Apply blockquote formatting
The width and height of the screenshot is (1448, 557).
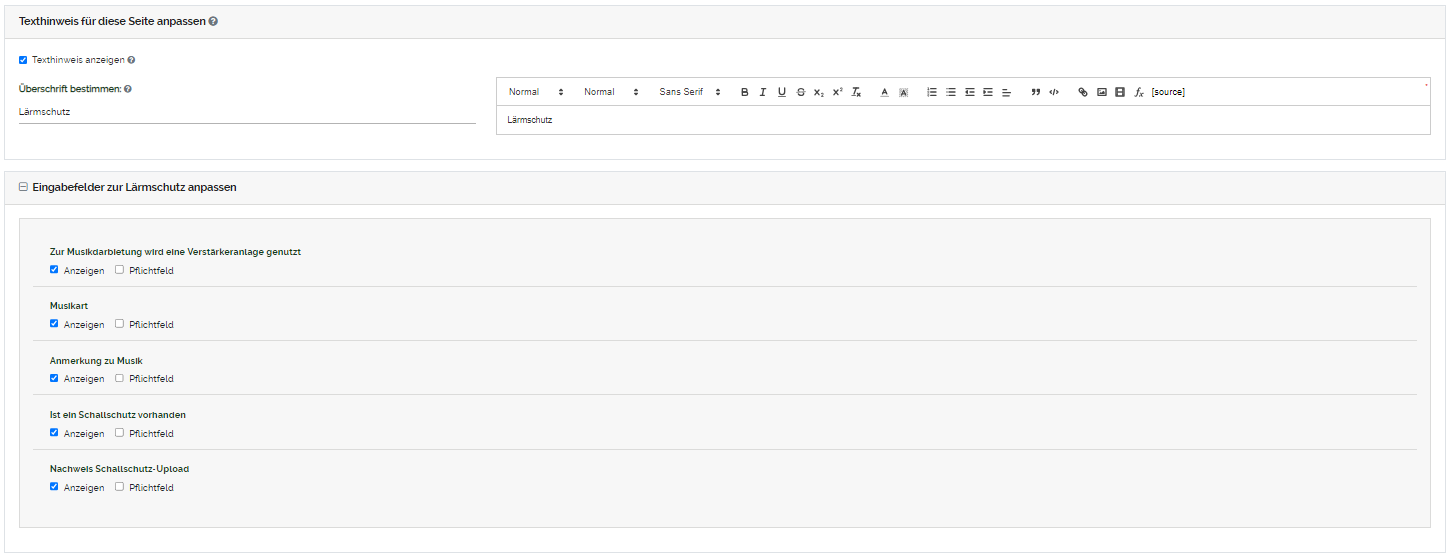(1036, 92)
